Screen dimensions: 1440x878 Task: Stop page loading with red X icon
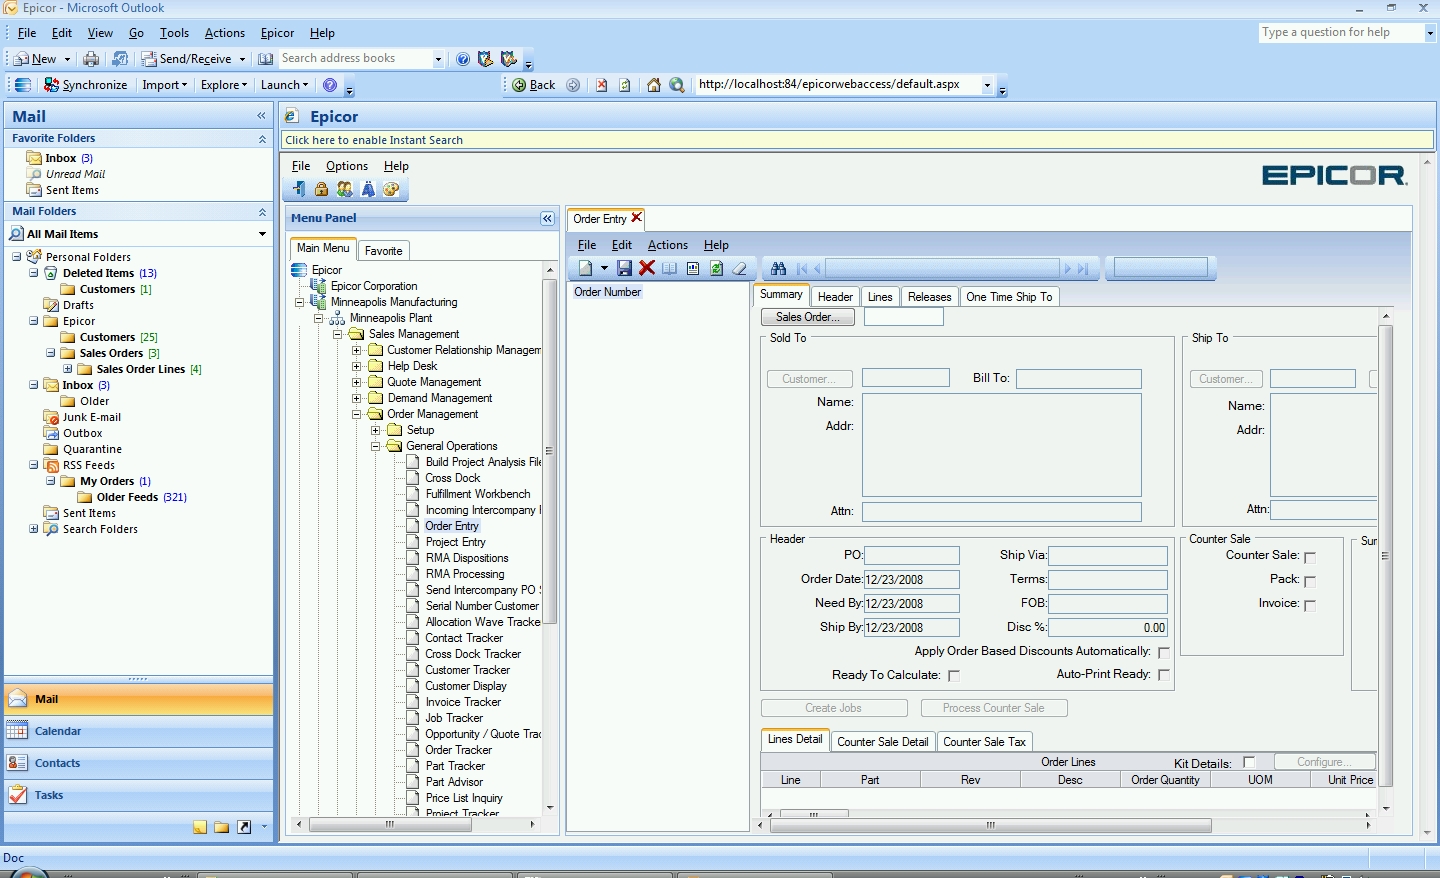tap(602, 85)
